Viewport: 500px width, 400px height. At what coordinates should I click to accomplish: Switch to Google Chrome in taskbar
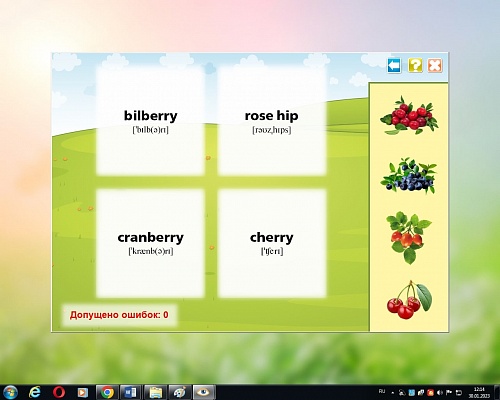(107, 392)
